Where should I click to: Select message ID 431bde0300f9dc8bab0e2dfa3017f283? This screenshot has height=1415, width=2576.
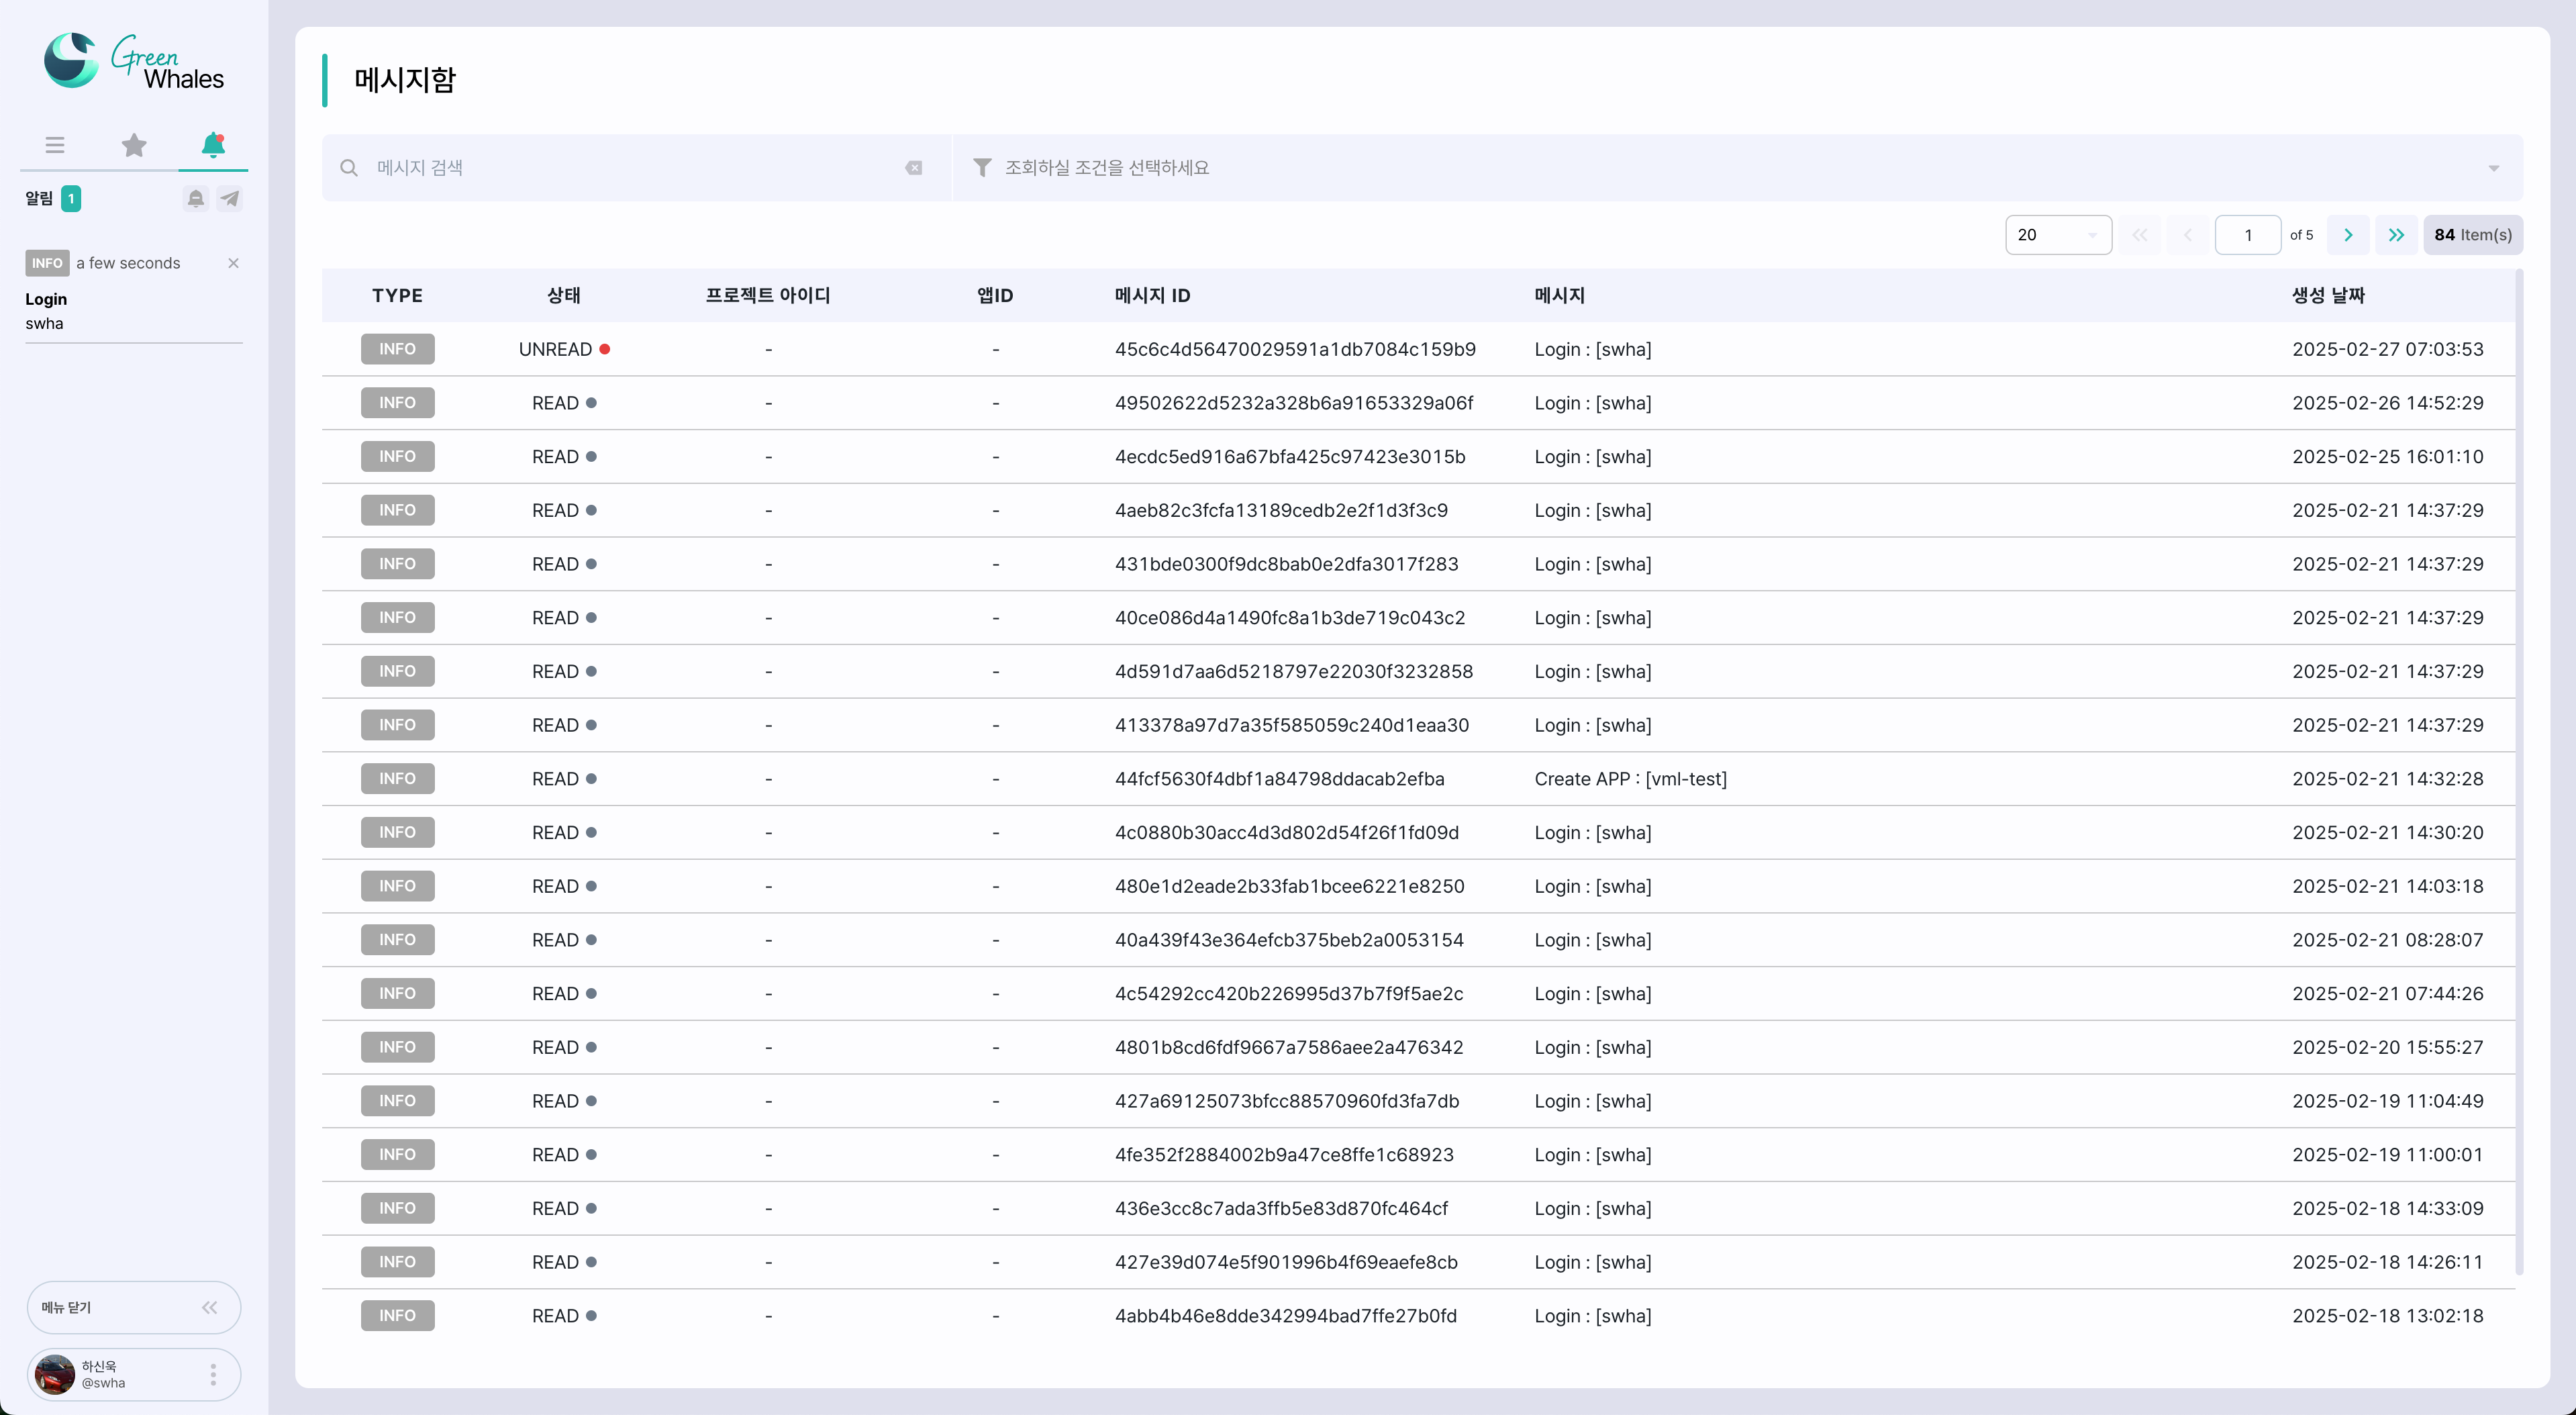(1286, 564)
